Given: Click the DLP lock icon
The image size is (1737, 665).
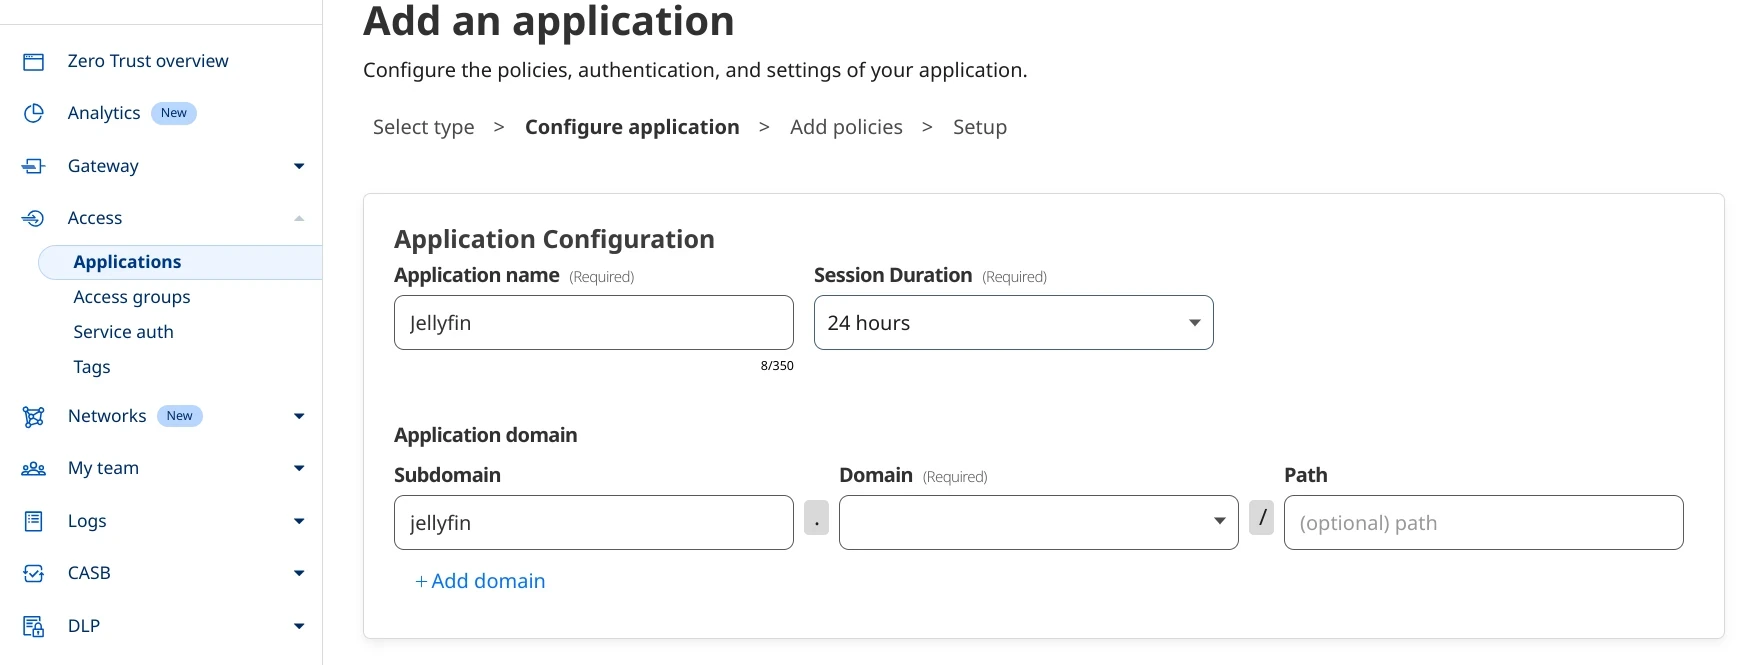Looking at the screenshot, I should click(33, 627).
